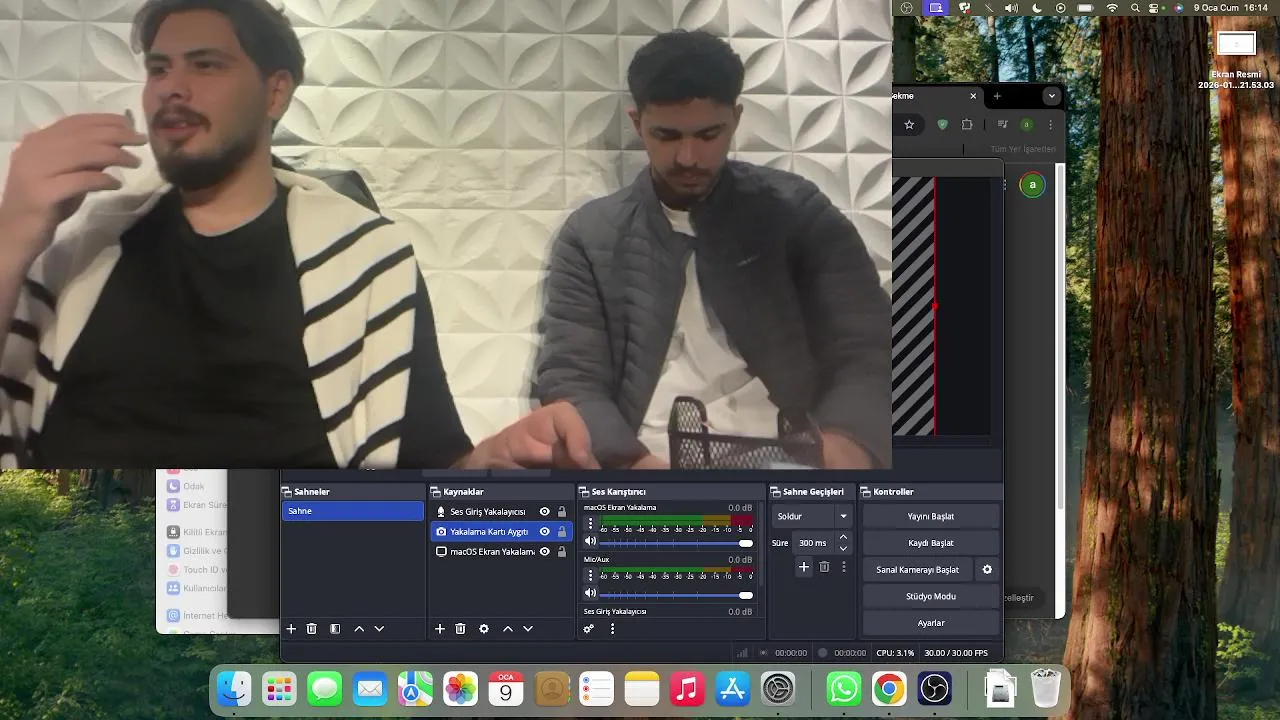This screenshot has width=1280, height=720.
Task: Open source properties gear in Kaynaklar
Action: (484, 629)
